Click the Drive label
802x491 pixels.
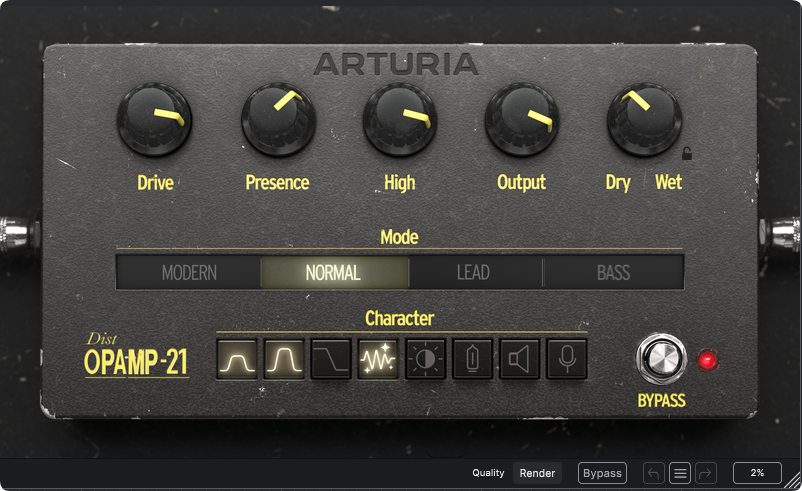[155, 183]
